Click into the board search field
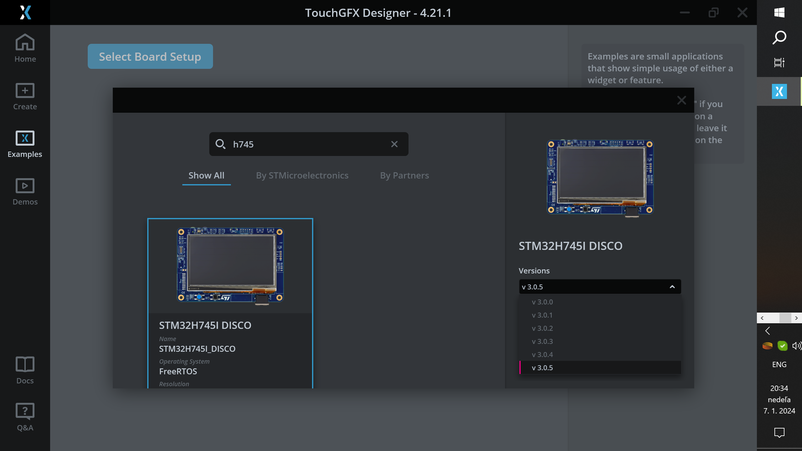 click(308, 144)
